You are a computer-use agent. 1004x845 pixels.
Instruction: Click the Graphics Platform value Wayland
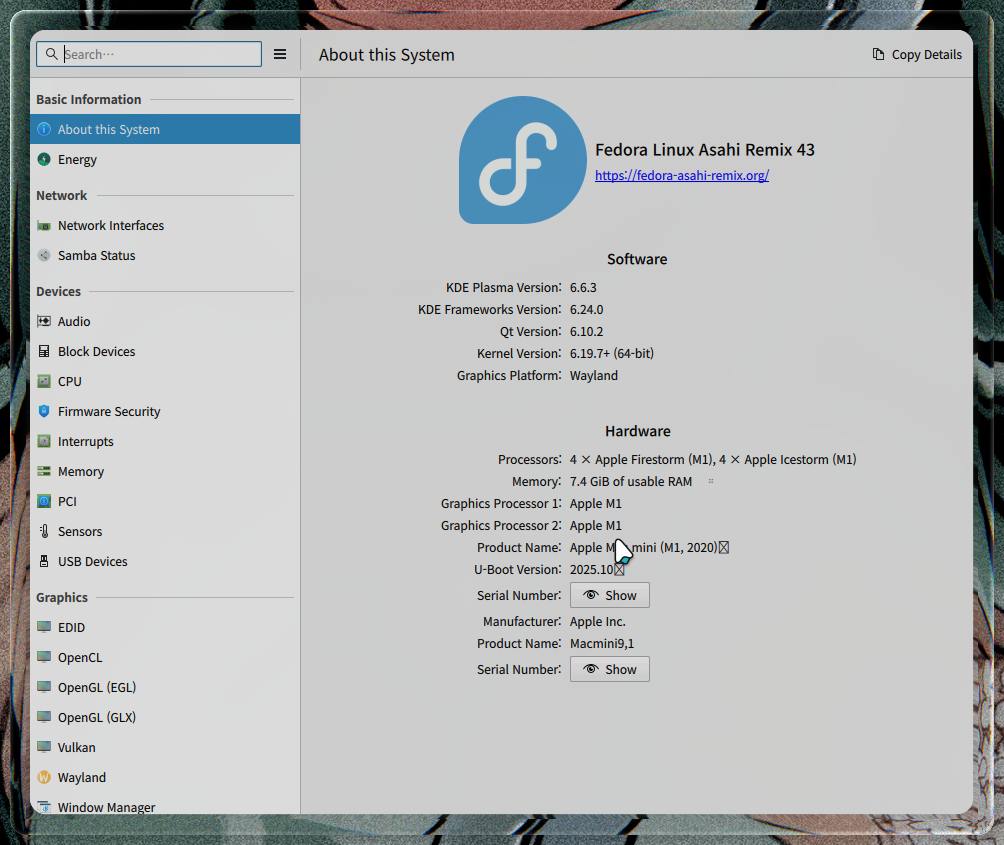point(594,376)
